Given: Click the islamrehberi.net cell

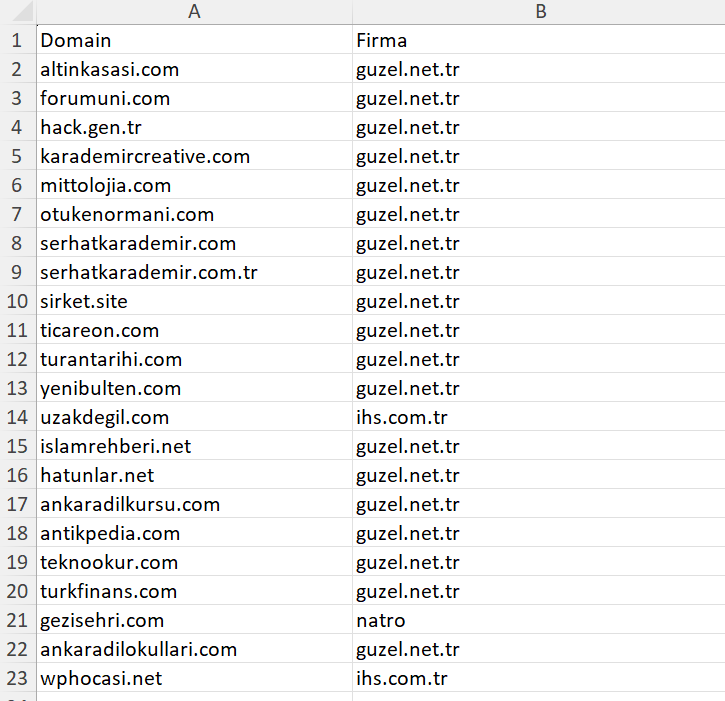Looking at the screenshot, I should coord(194,446).
